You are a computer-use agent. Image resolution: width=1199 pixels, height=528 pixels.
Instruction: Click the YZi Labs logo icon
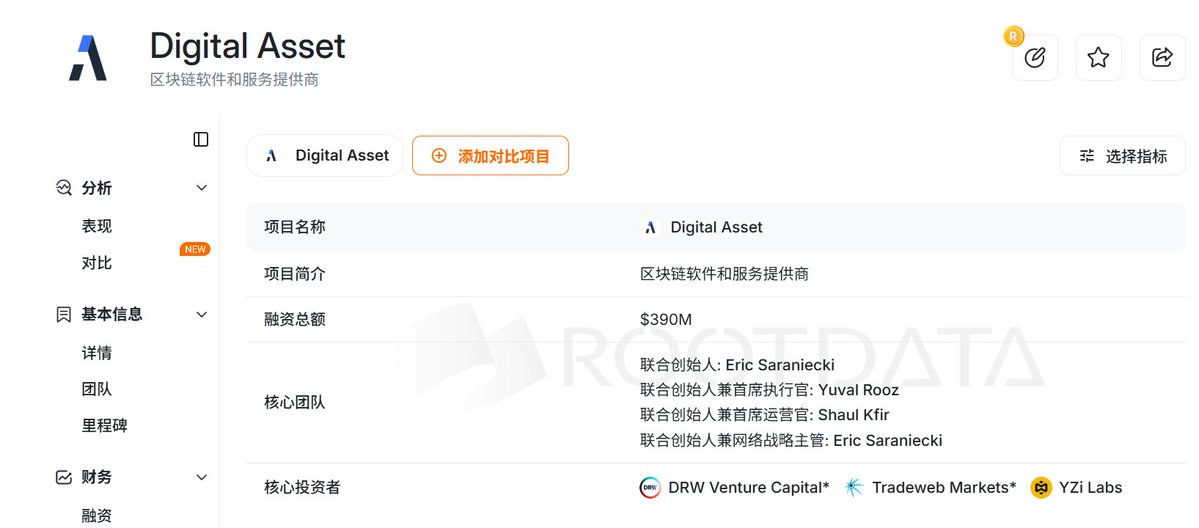[1041, 488]
